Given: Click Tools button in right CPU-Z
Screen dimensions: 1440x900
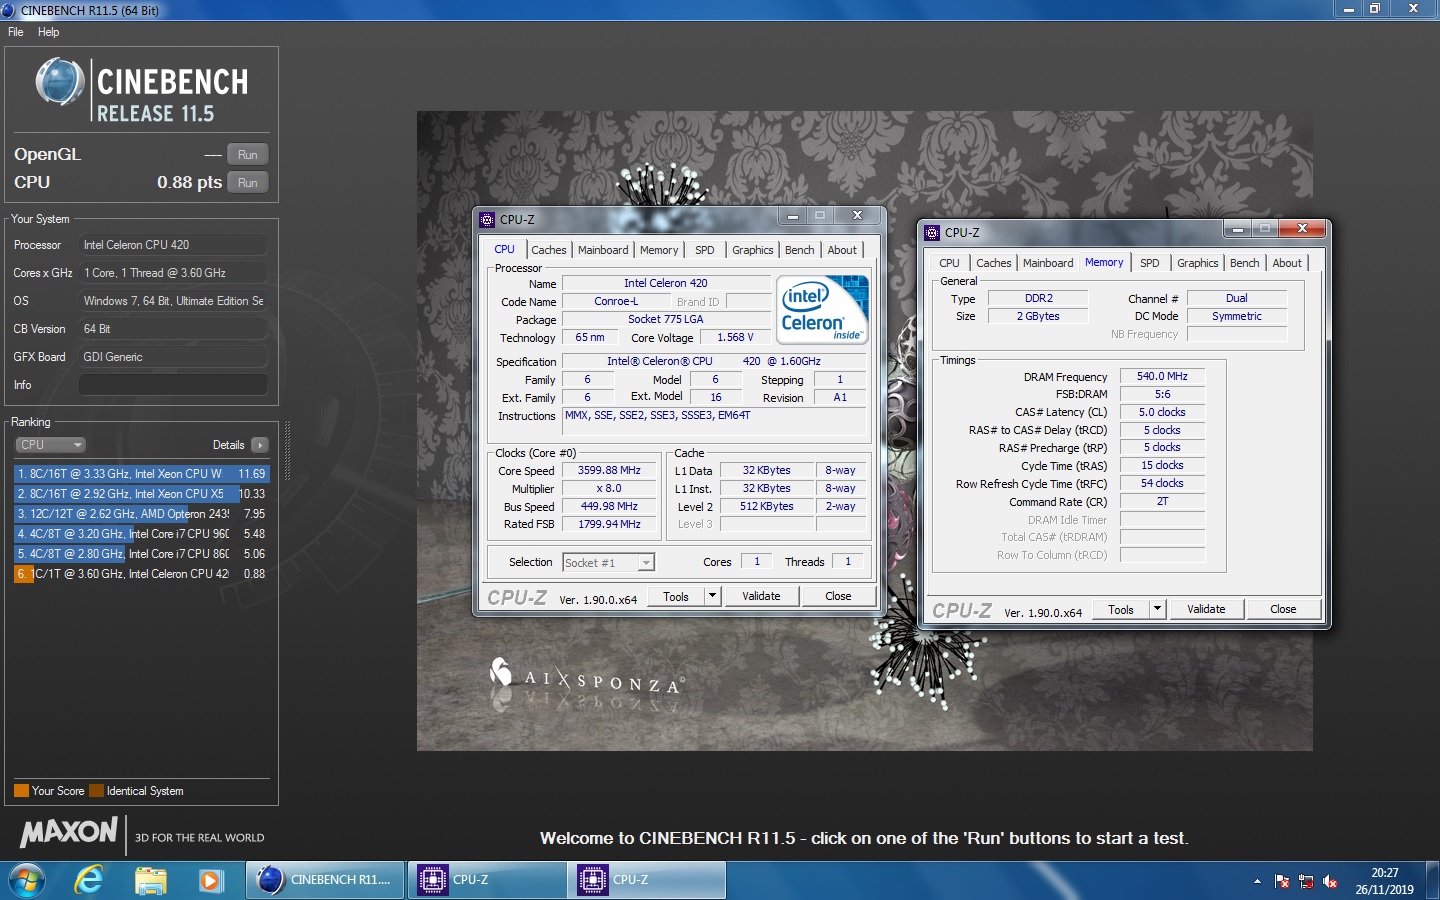Looking at the screenshot, I should tap(1121, 610).
